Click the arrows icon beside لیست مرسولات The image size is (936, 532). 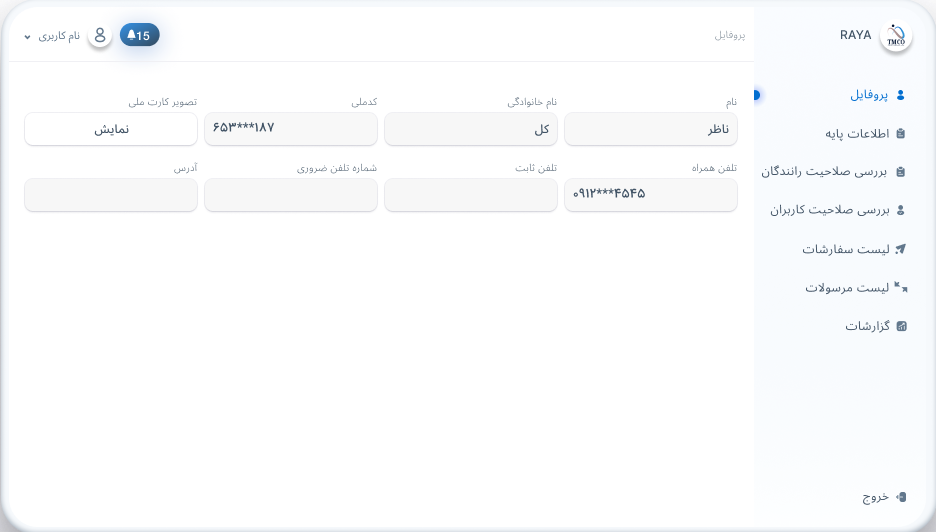[900, 287]
